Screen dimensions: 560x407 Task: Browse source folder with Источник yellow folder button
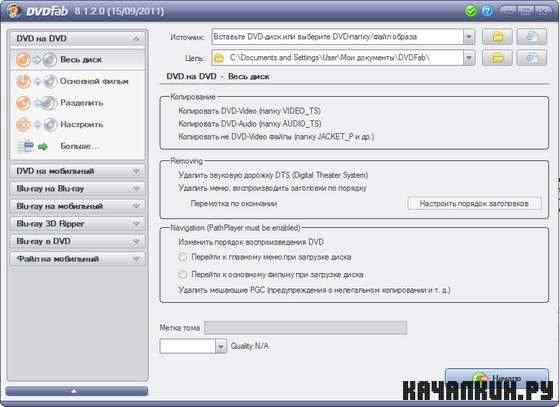click(497, 36)
